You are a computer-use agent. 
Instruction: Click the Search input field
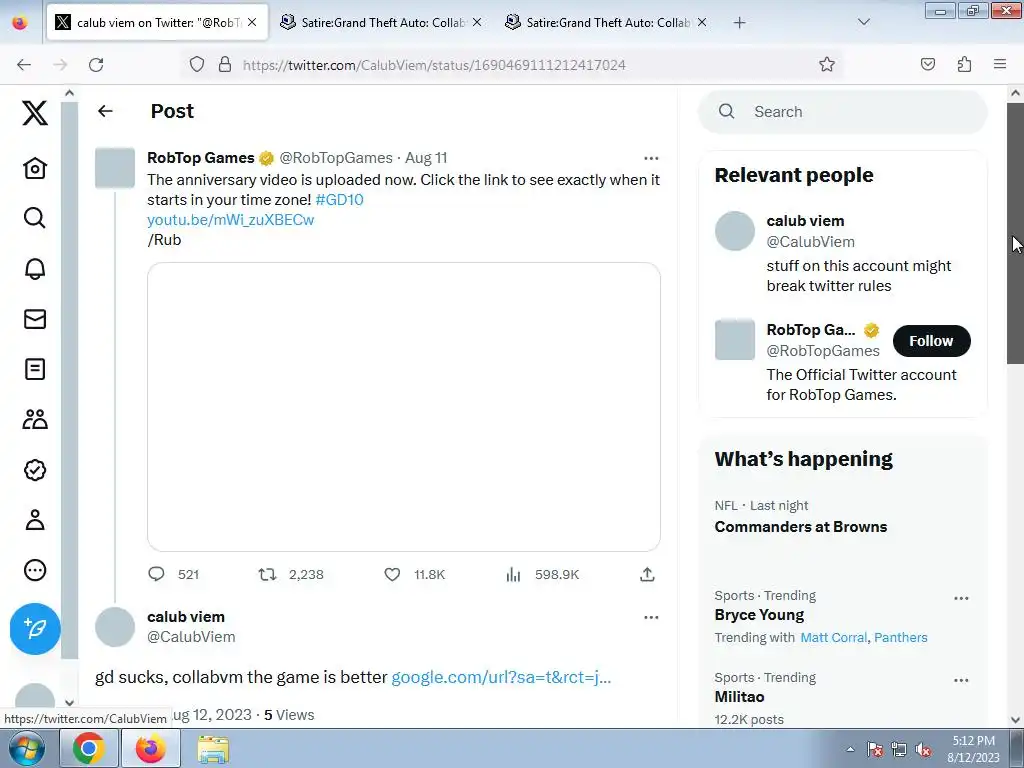(843, 112)
